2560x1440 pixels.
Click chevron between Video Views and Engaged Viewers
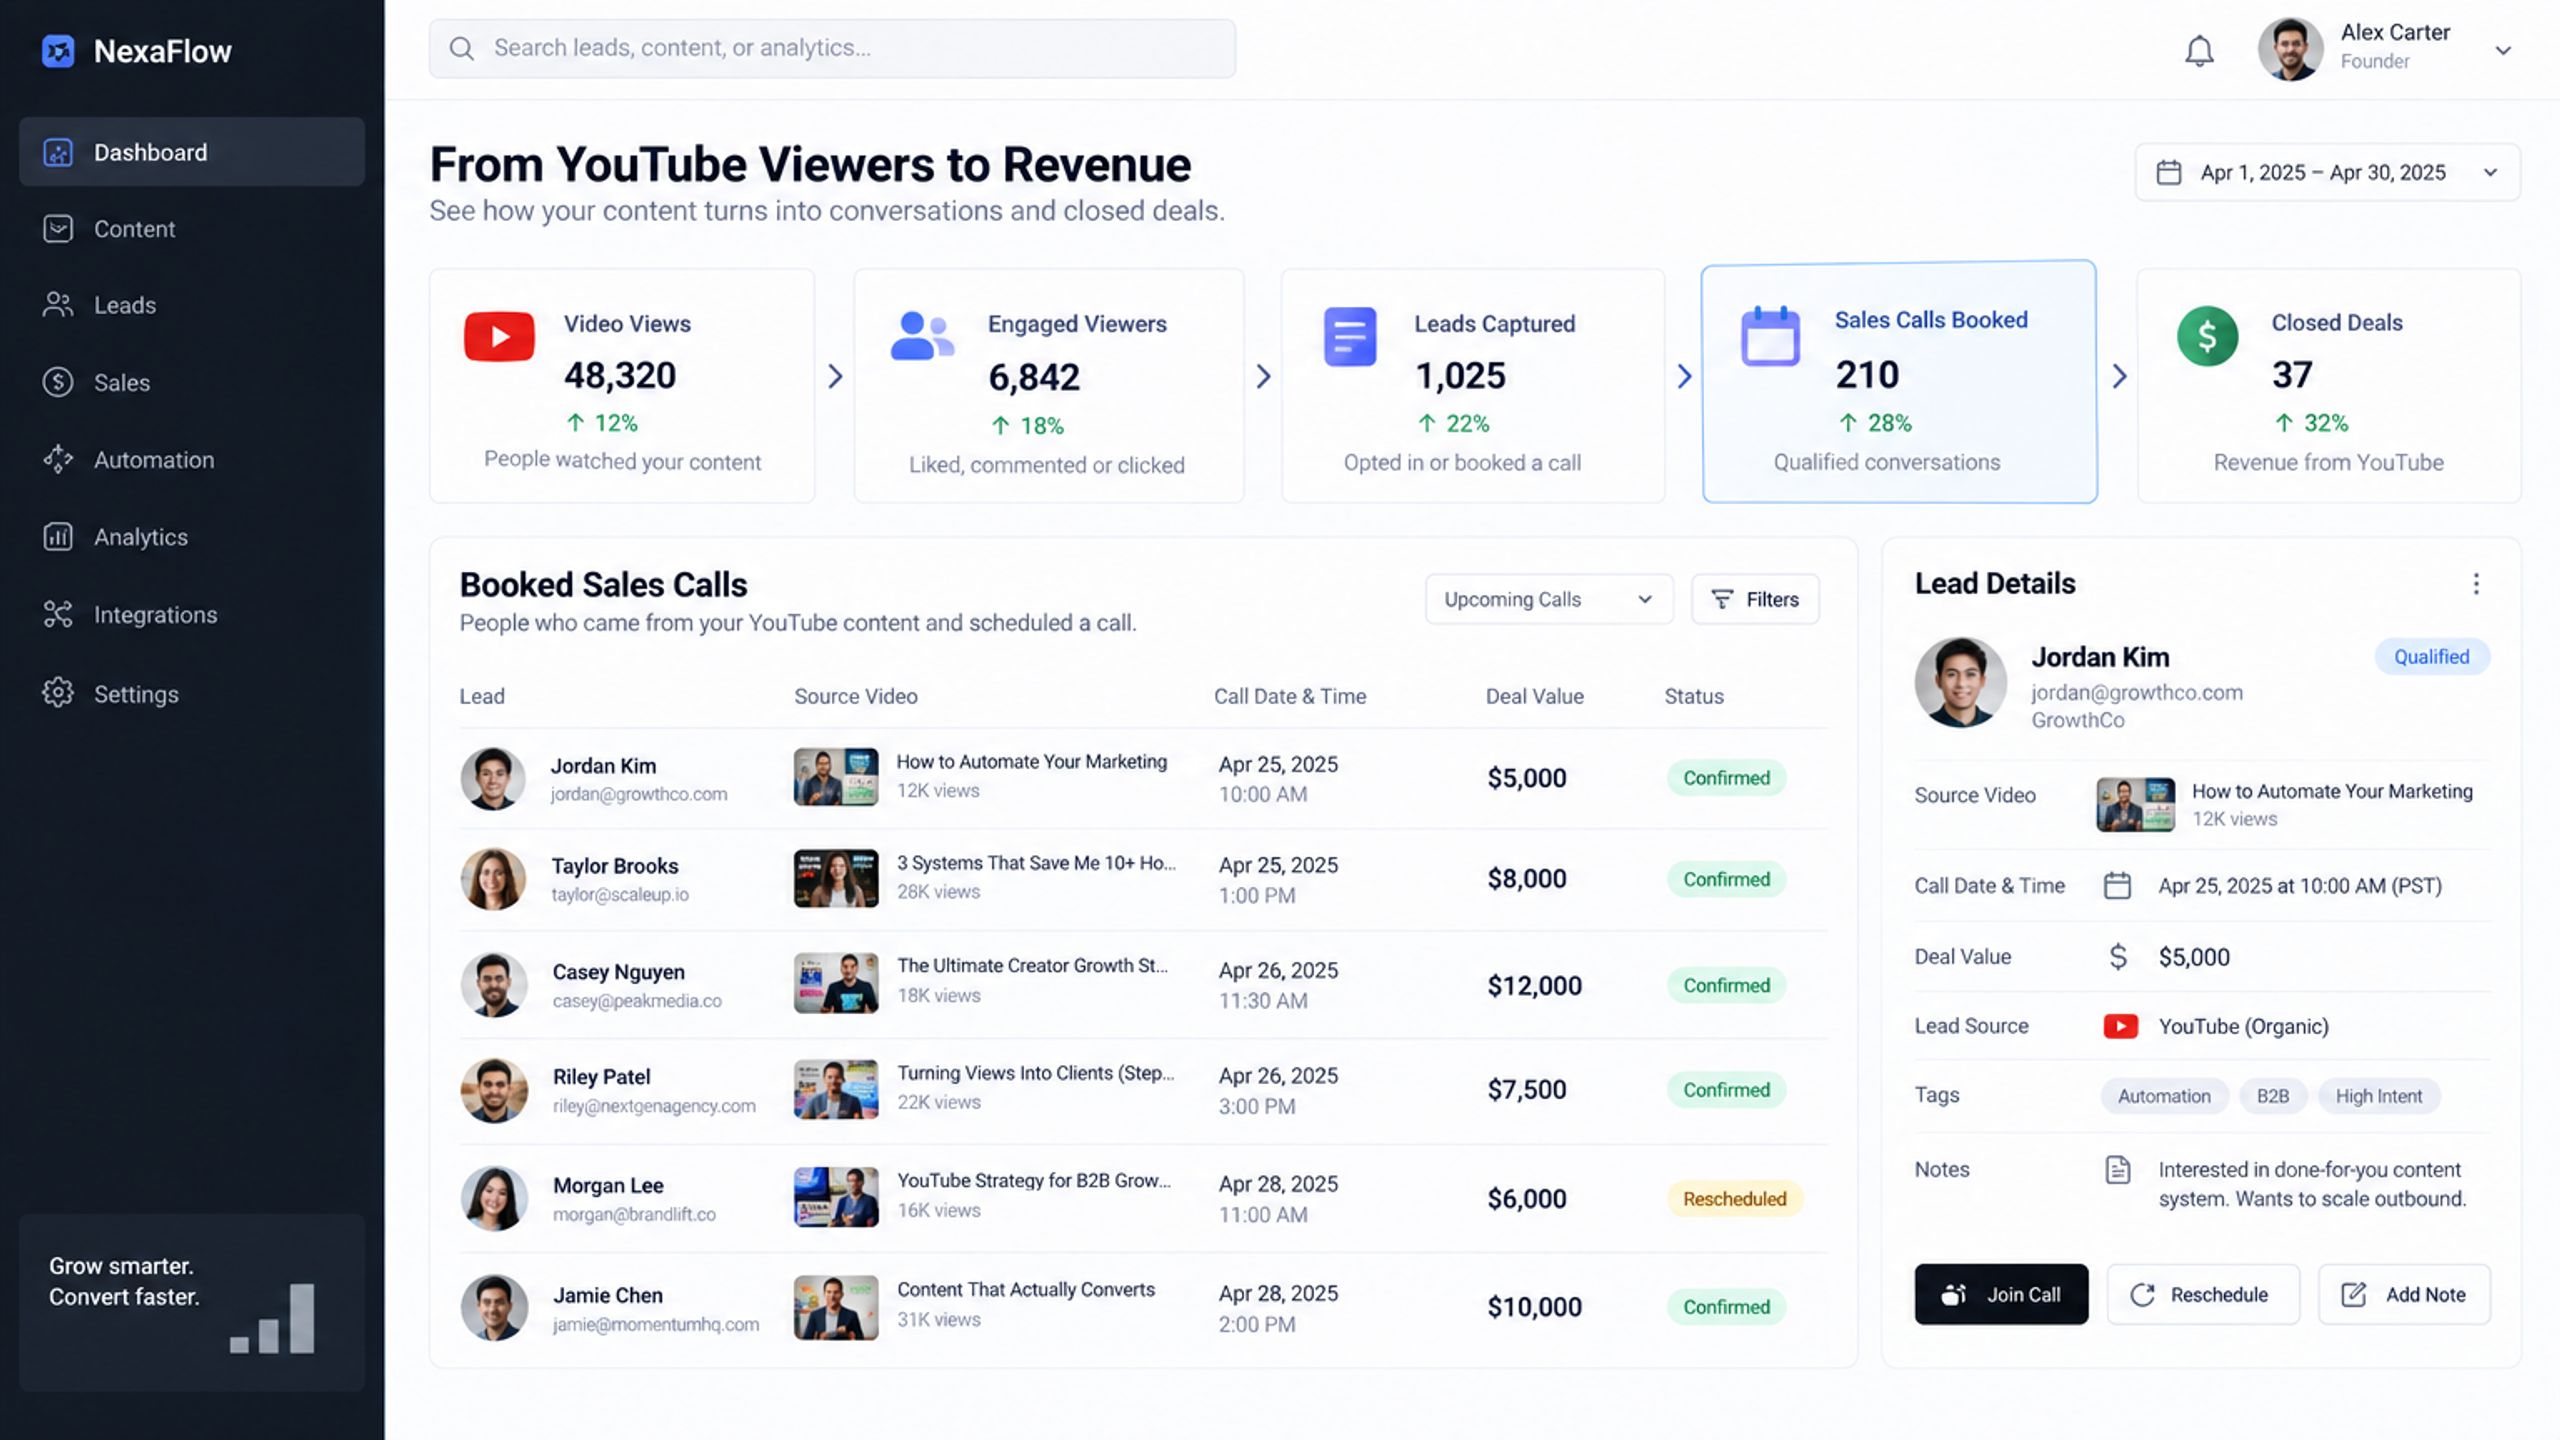pos(835,376)
